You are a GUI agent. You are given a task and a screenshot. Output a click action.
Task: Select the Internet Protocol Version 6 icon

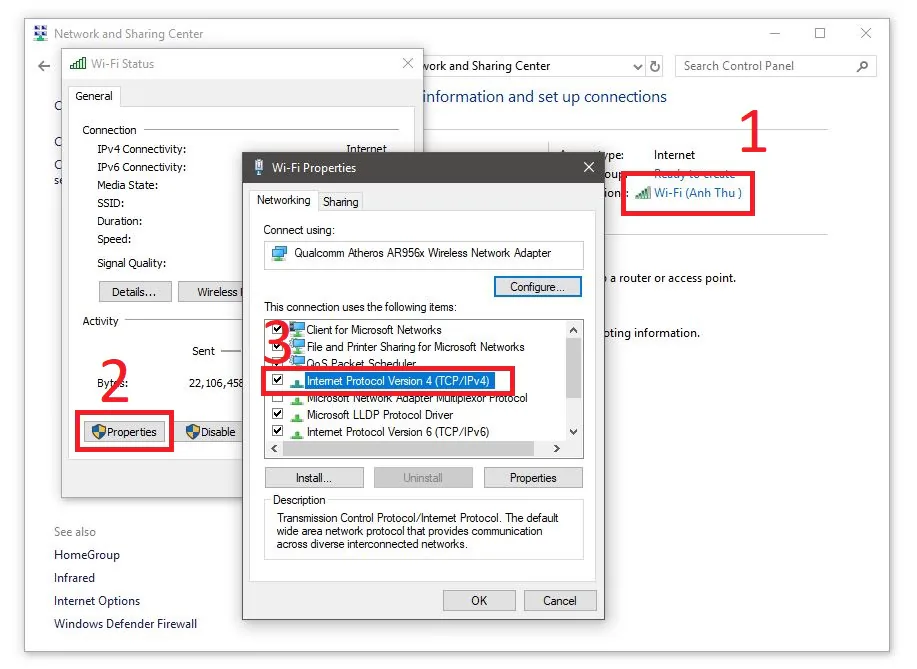point(297,433)
